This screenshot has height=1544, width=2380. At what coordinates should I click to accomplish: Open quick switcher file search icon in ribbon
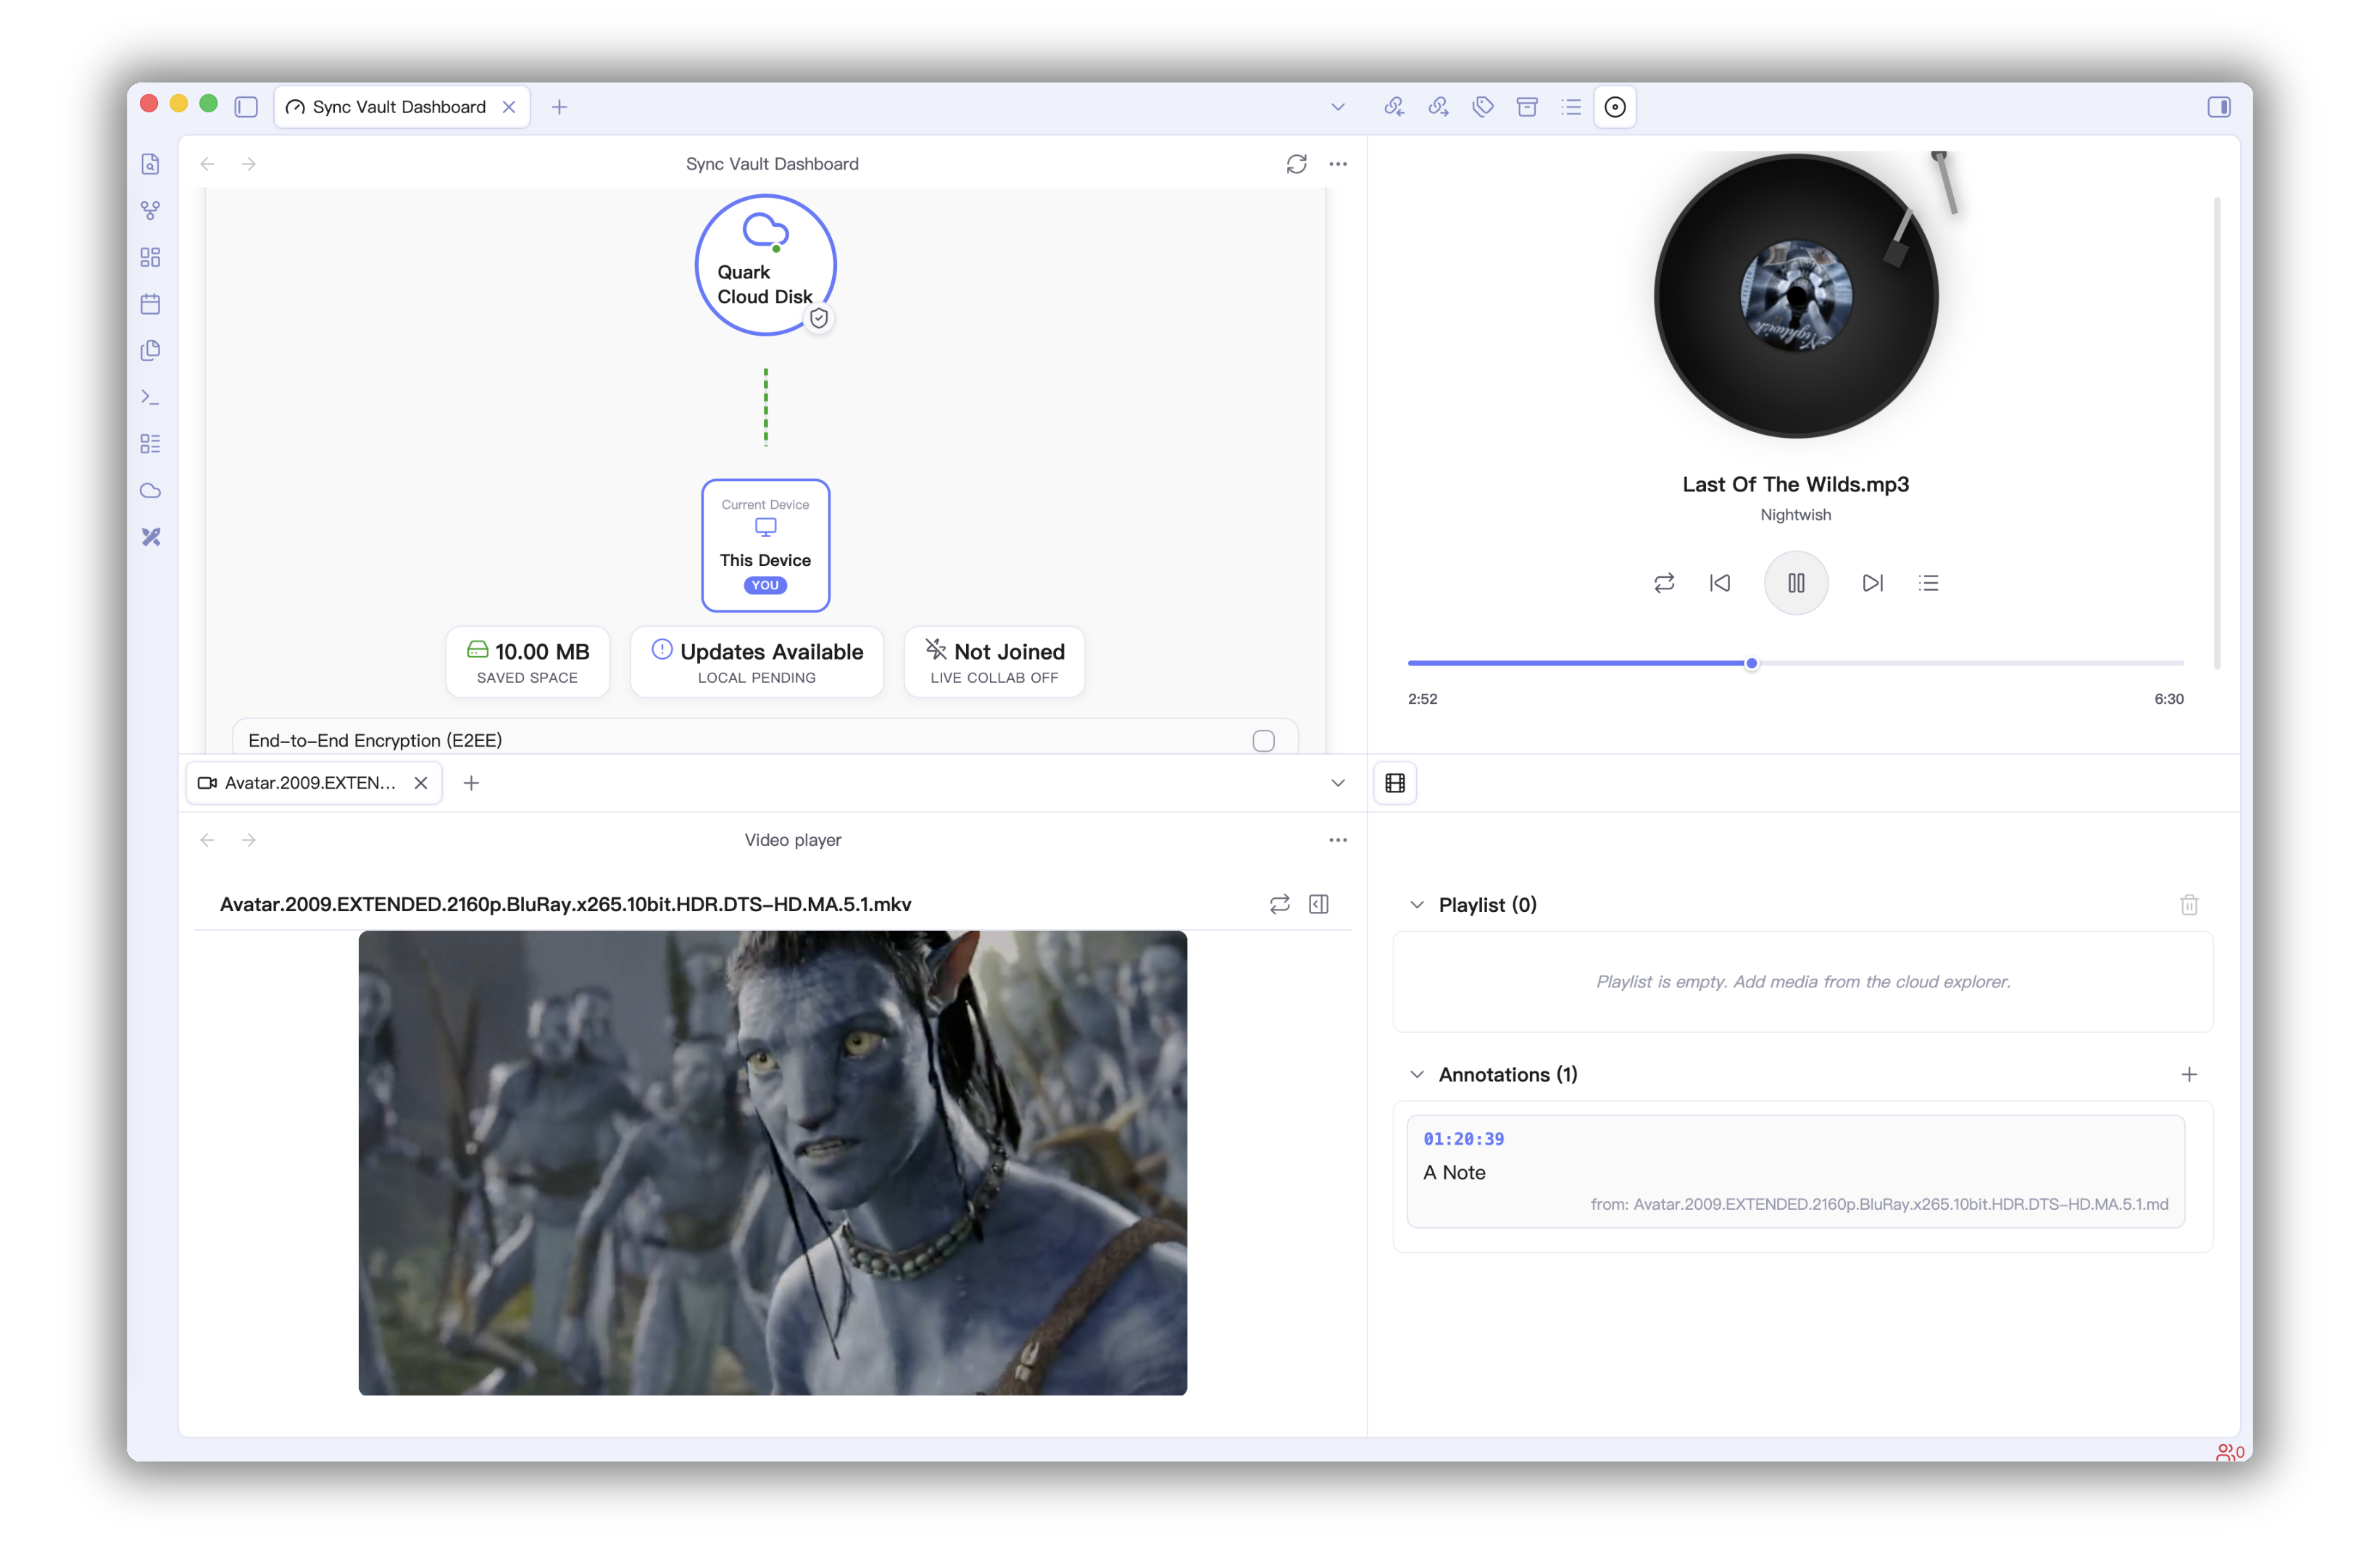pyautogui.click(x=151, y=164)
